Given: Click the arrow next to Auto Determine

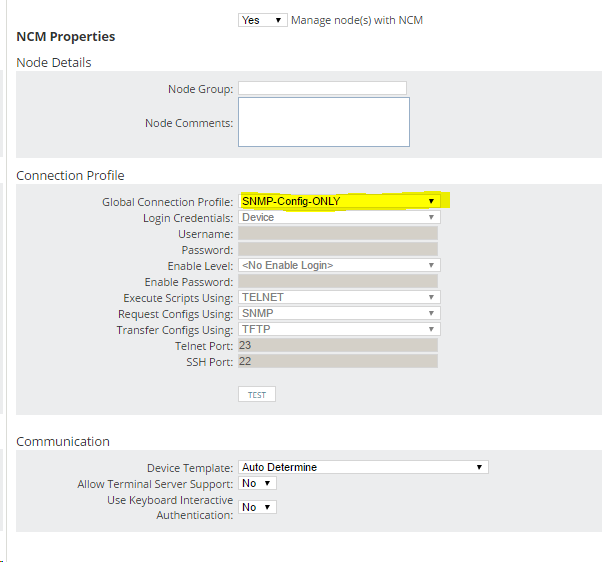Looking at the screenshot, I should [479, 467].
